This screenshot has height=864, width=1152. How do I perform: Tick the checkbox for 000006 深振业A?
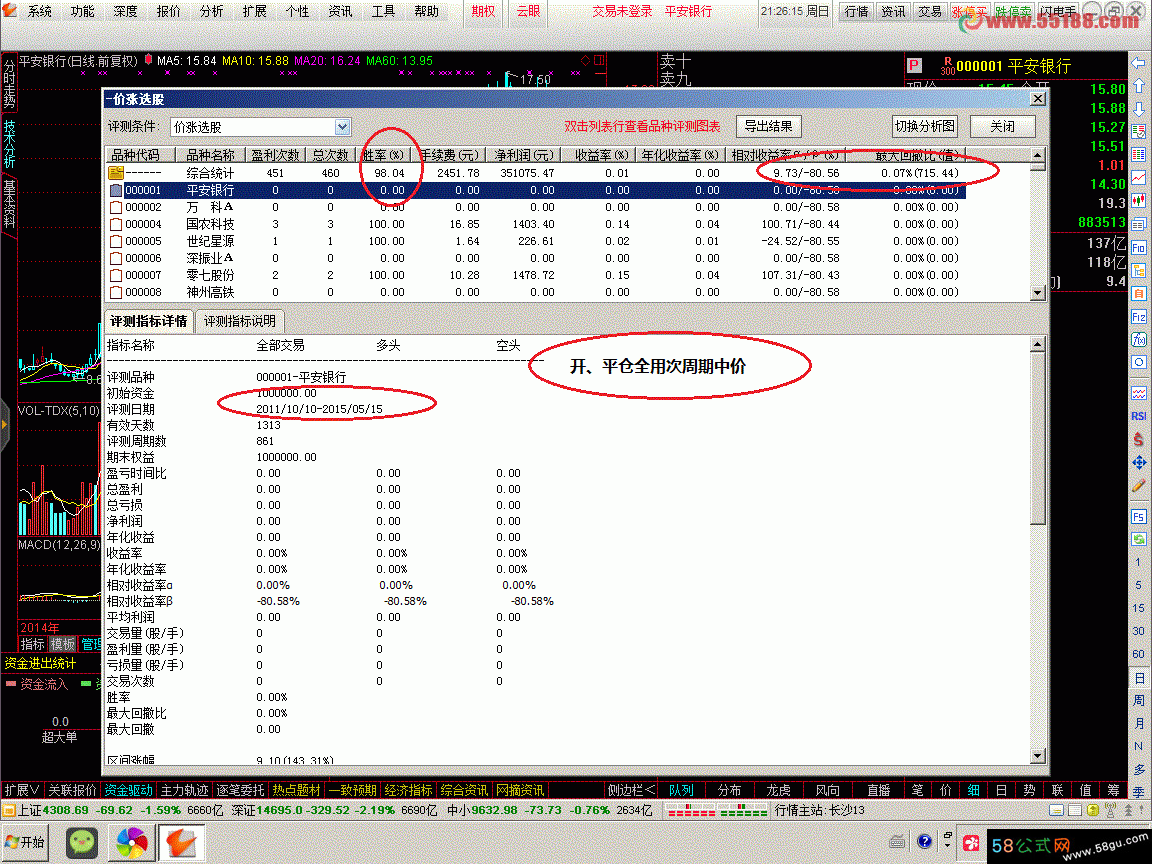(x=115, y=258)
